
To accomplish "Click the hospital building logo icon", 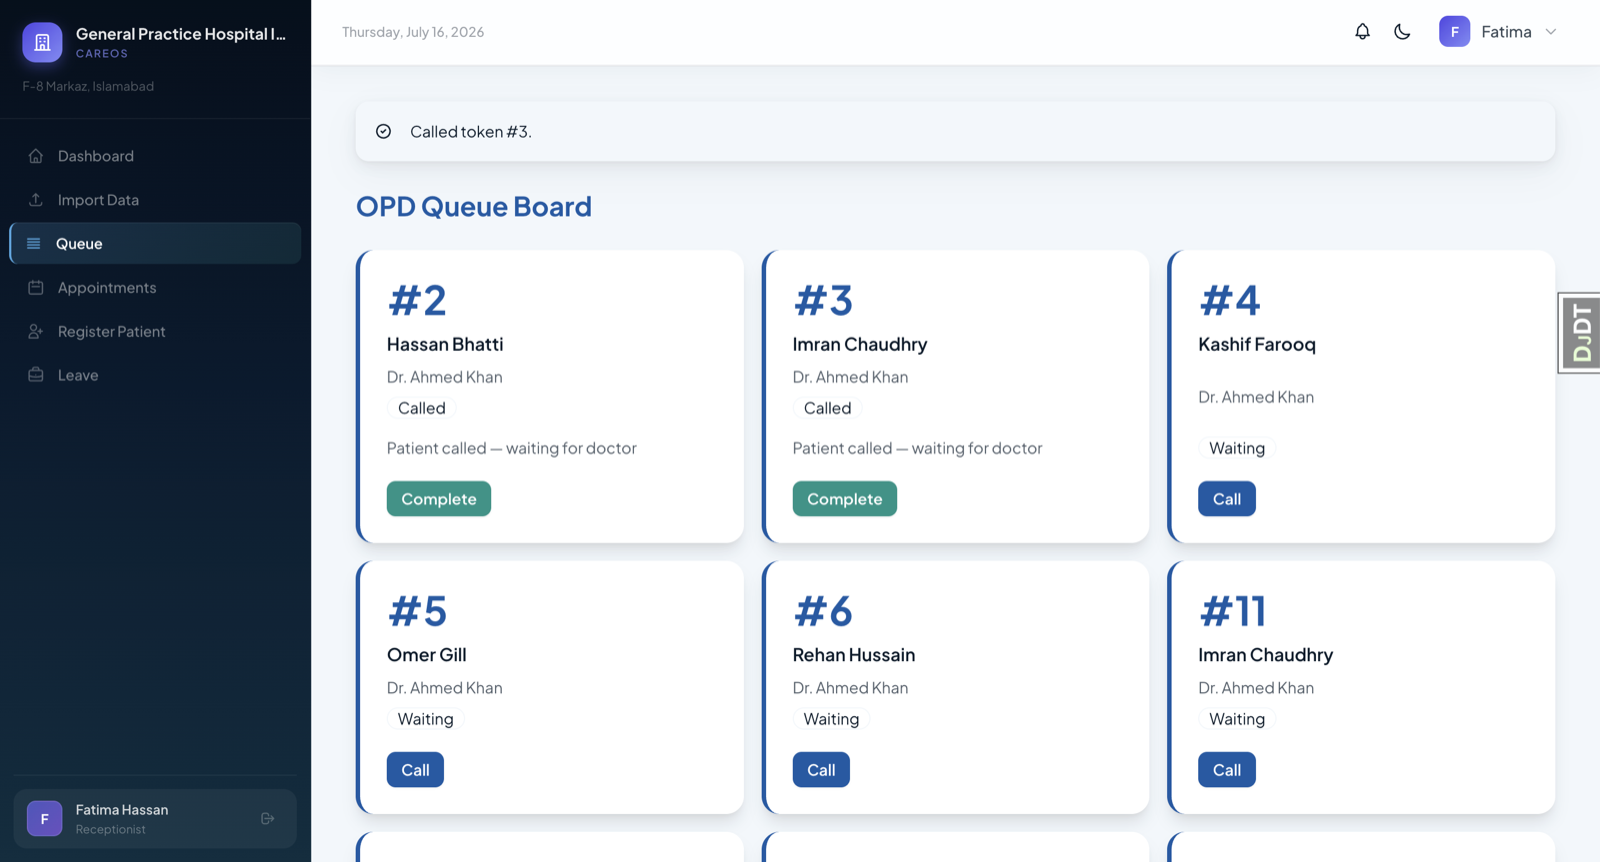I will (x=42, y=42).
